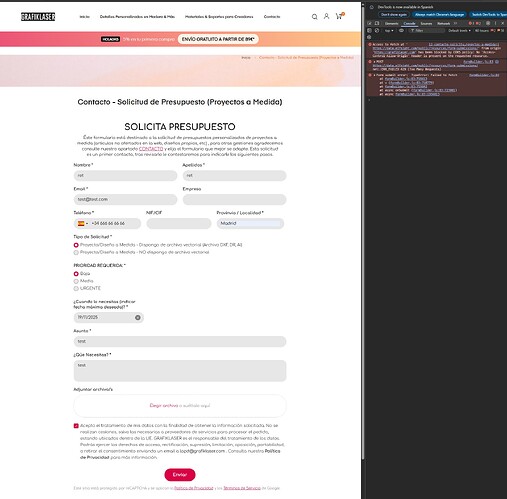This screenshot has height=499, width=507.
Task: Click the '¿Qué Necesitas?' textarea
Action: [x=180, y=371]
